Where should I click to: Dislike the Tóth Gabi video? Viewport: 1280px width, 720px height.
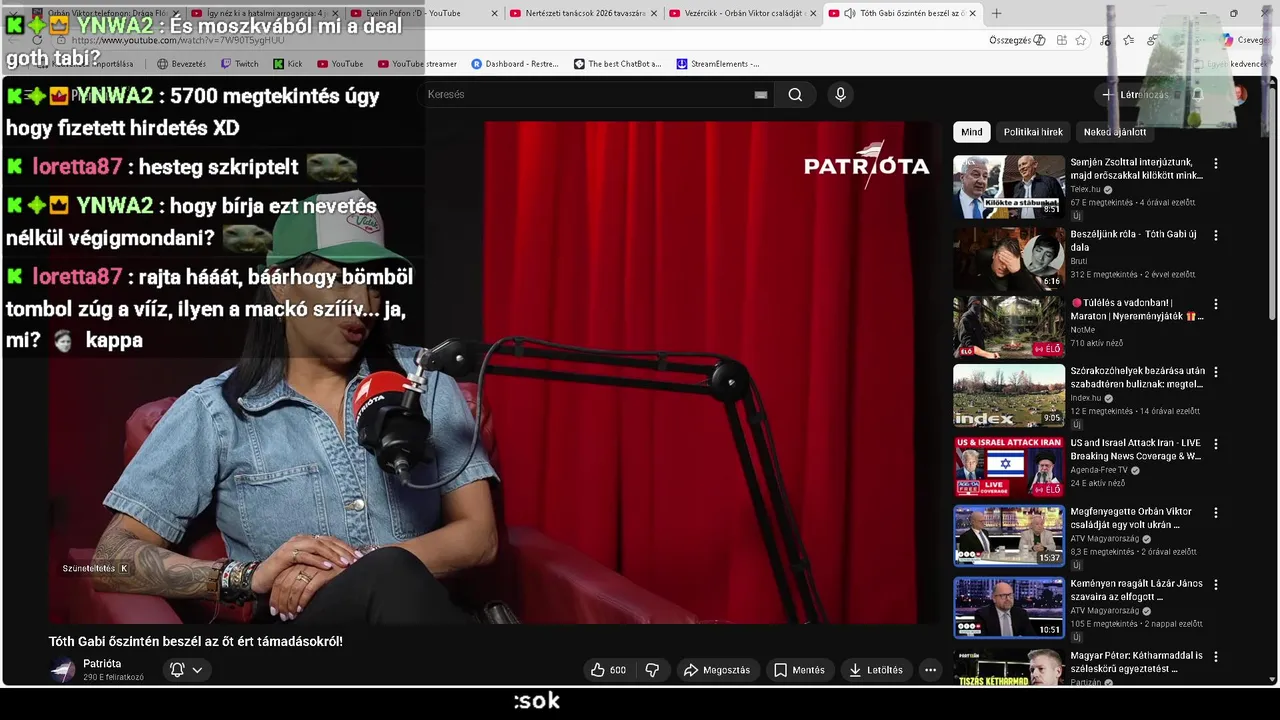[x=652, y=670]
